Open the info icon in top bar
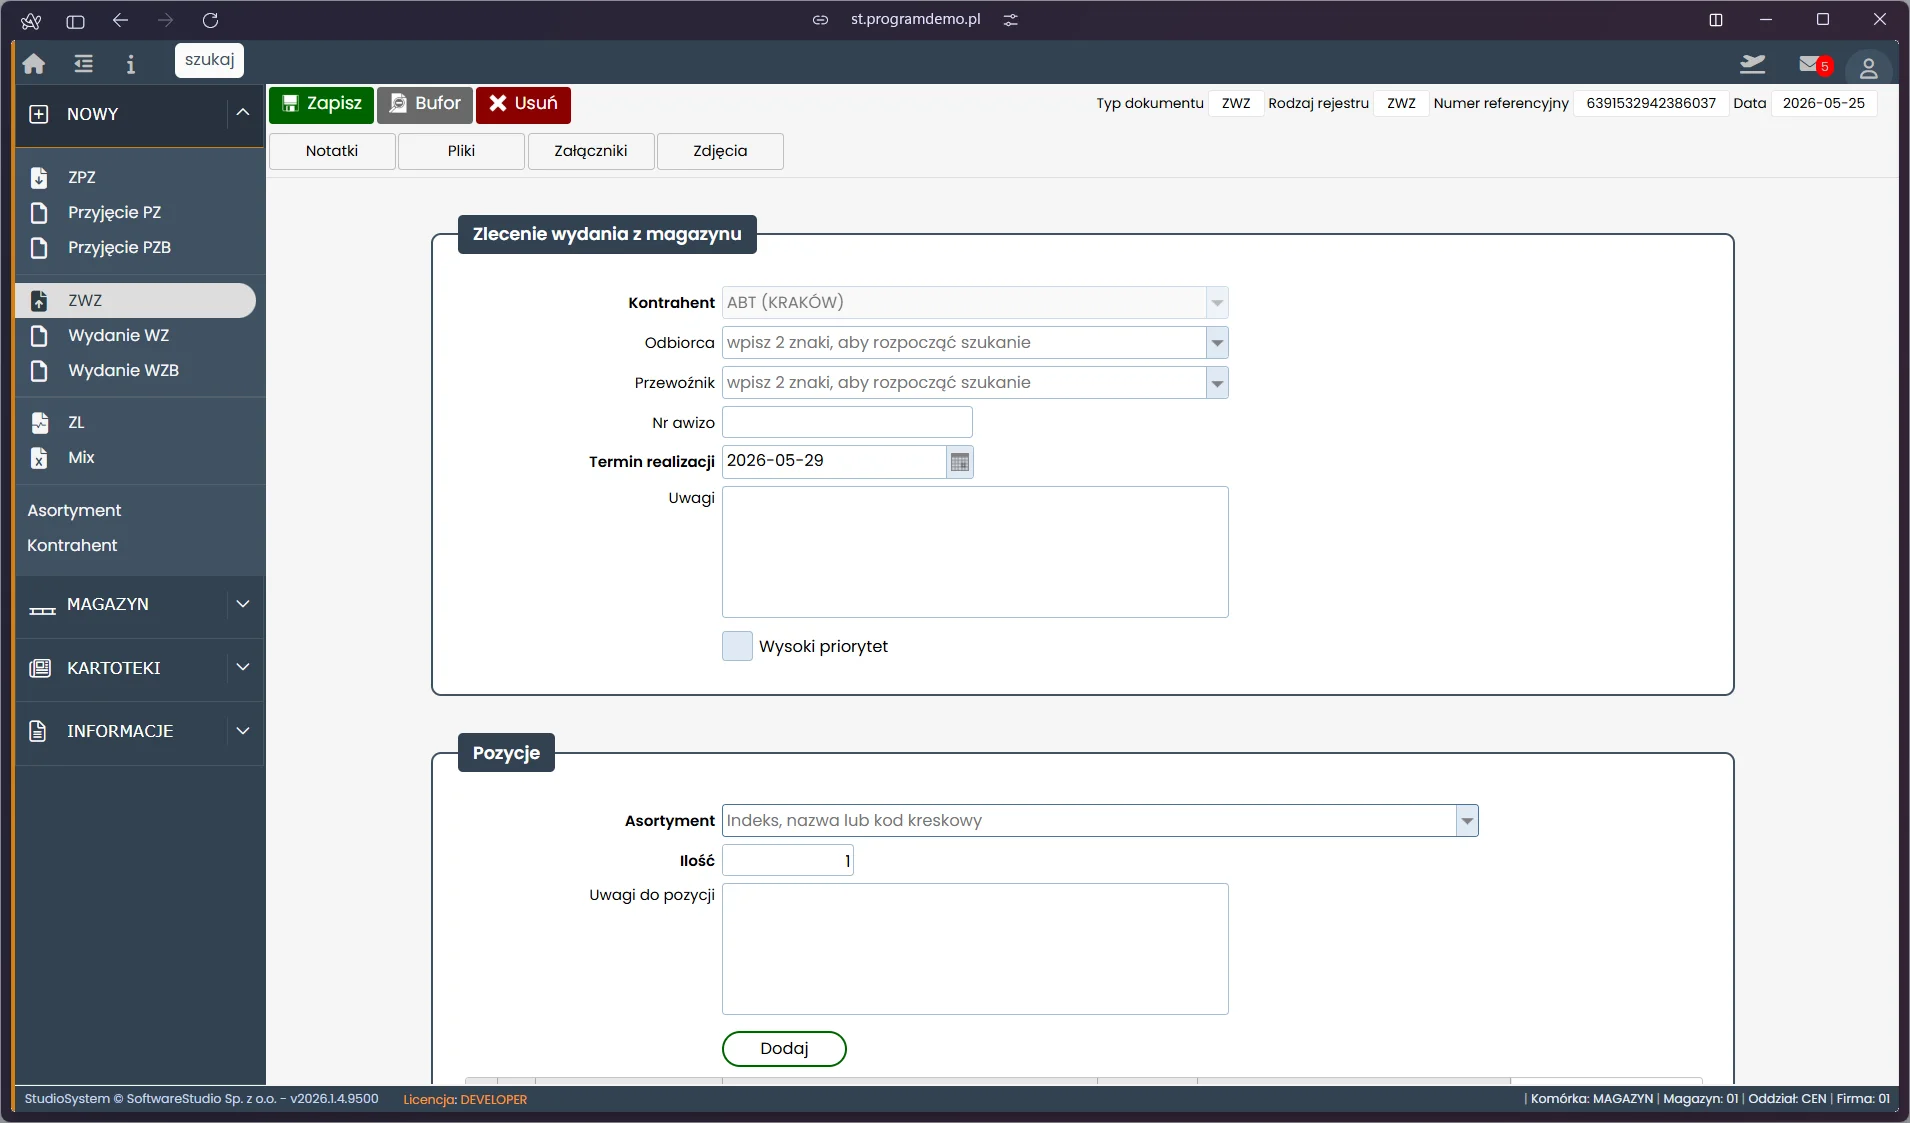1910x1123 pixels. (x=130, y=64)
